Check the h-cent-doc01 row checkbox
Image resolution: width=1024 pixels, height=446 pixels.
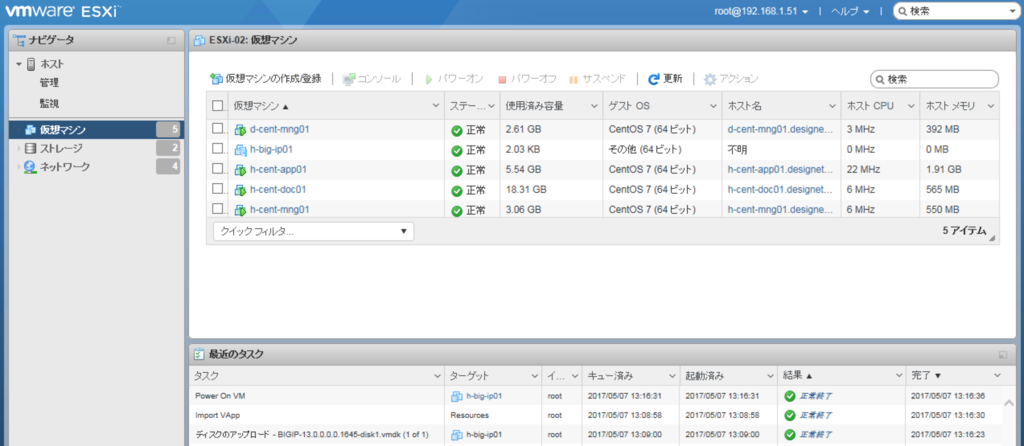(217, 189)
